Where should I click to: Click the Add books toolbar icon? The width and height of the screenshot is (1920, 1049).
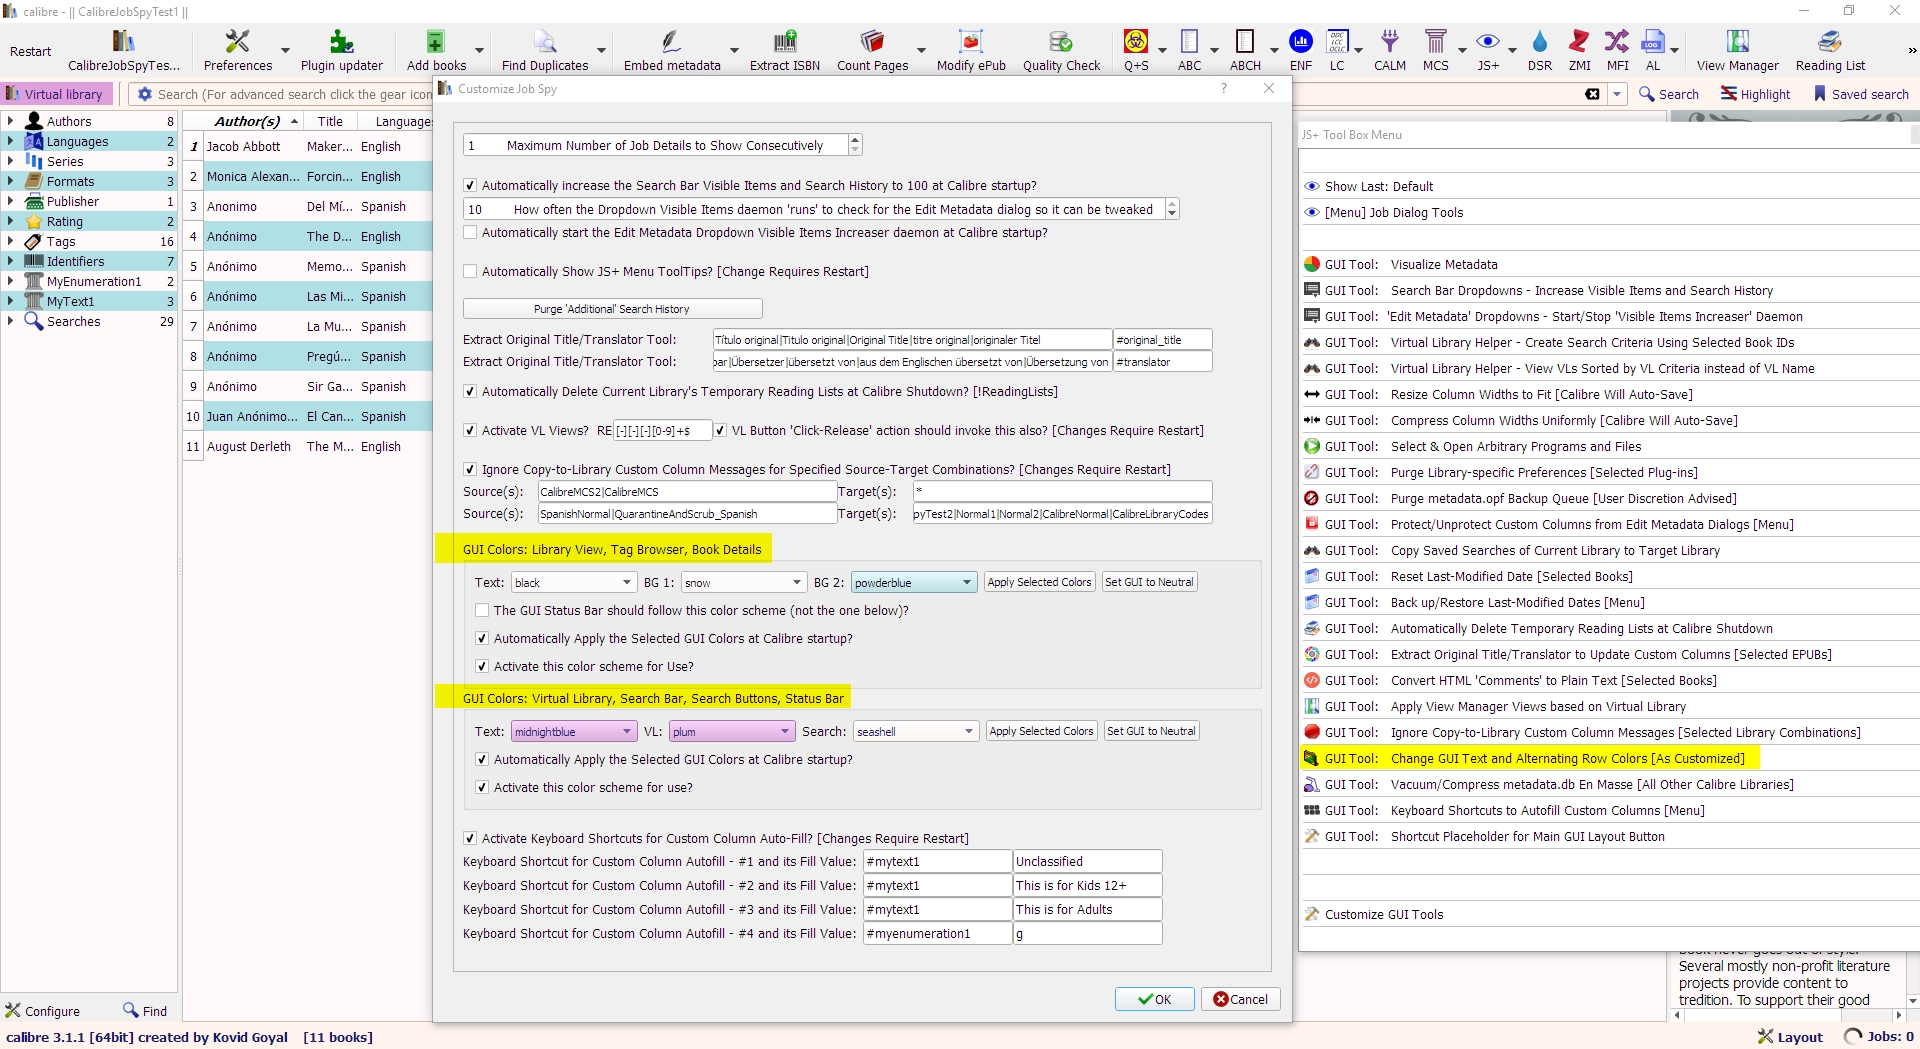[436, 50]
